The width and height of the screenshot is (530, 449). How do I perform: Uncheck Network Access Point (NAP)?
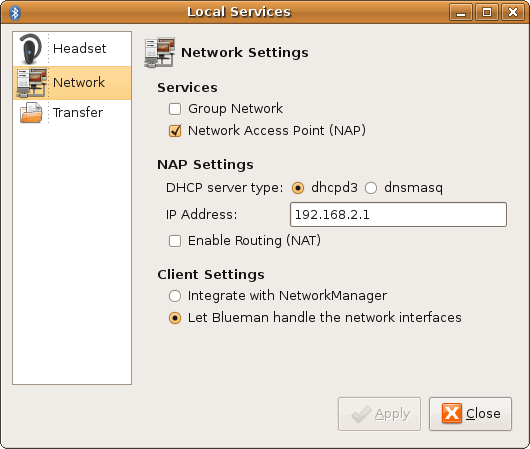tap(175, 131)
